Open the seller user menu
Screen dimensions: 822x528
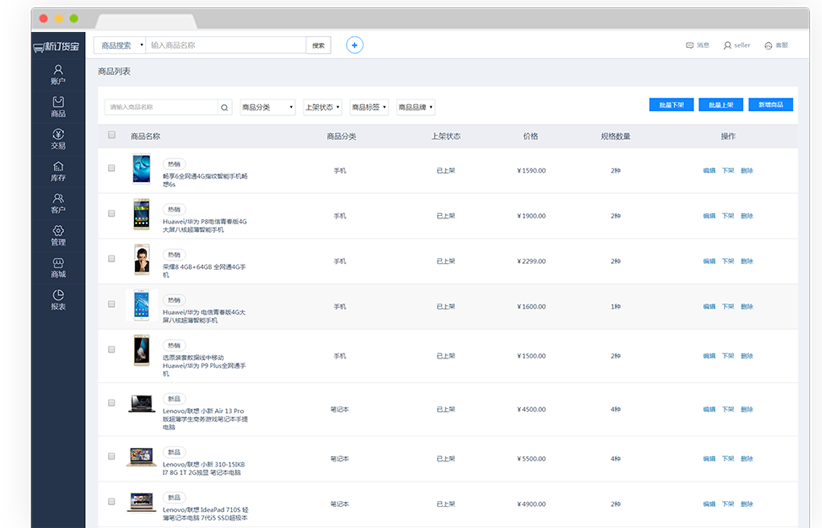click(x=736, y=45)
